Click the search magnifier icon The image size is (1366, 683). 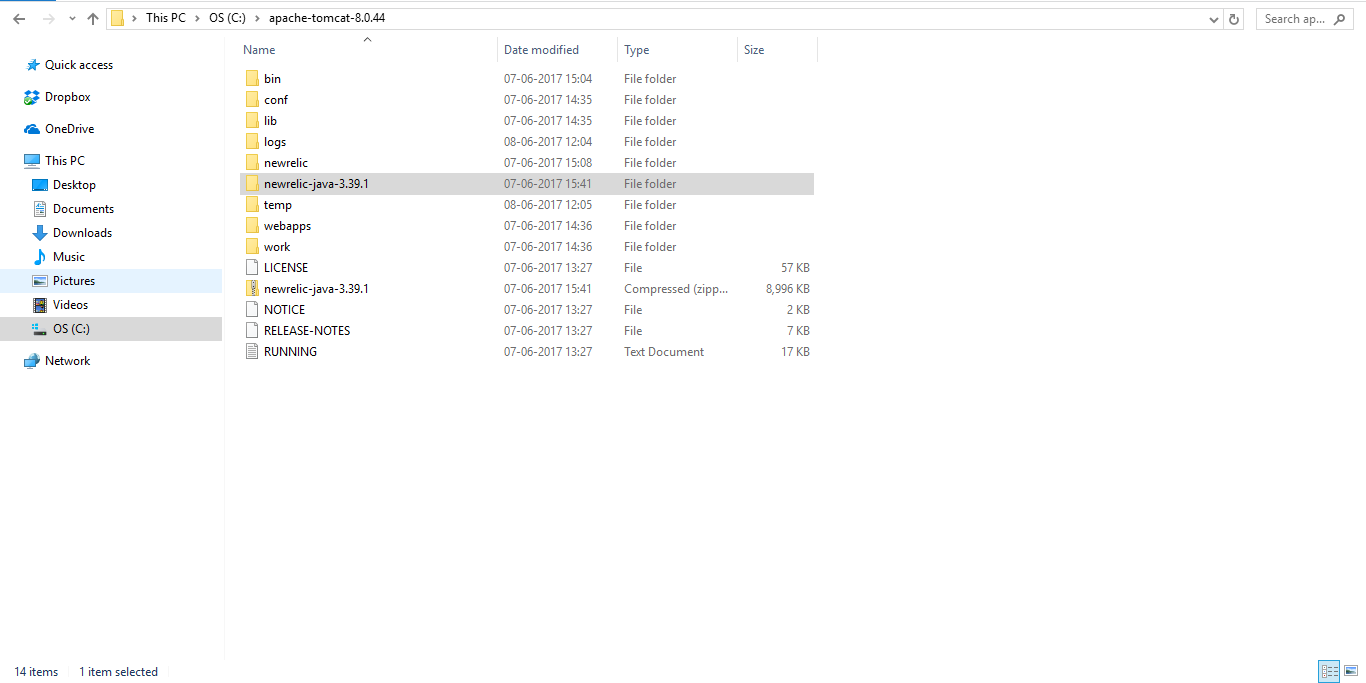[x=1342, y=19]
